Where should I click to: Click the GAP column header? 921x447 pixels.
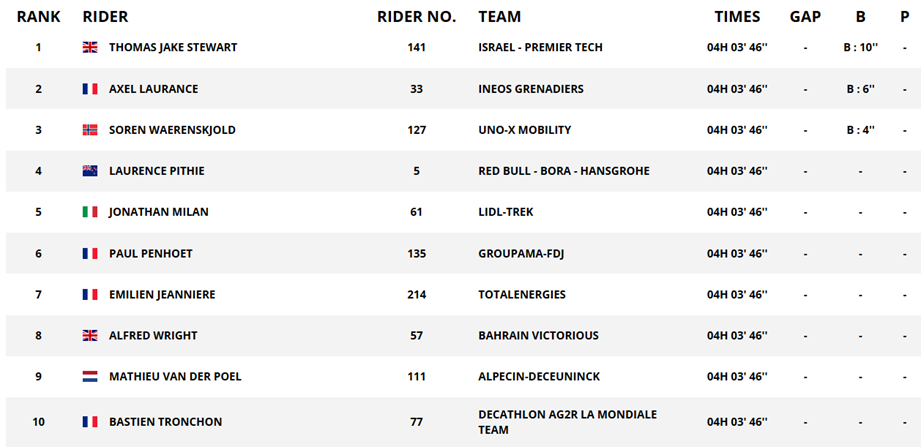point(805,17)
